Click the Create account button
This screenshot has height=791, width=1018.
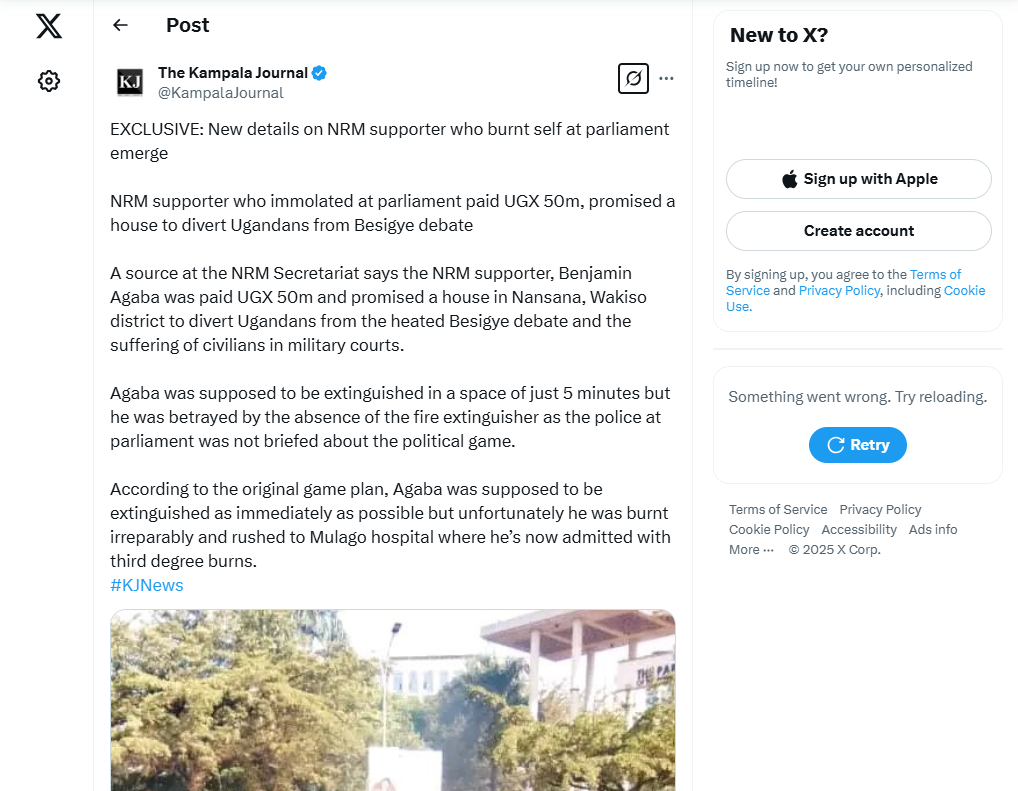tap(858, 231)
